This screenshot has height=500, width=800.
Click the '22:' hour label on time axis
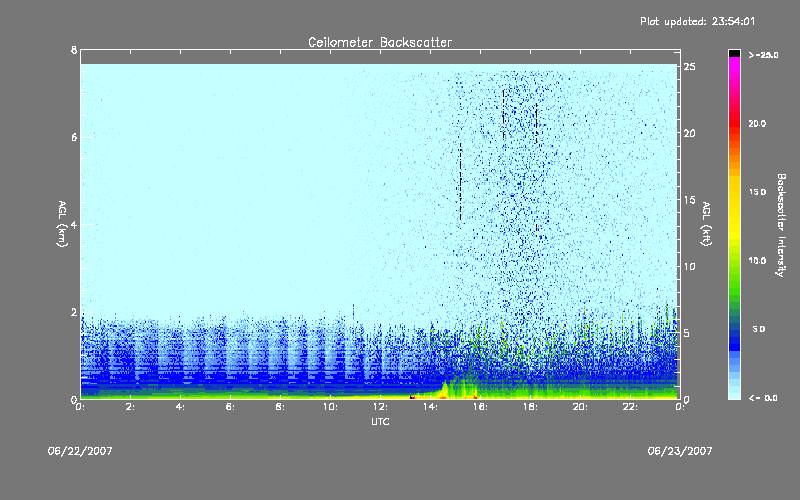(x=631, y=407)
